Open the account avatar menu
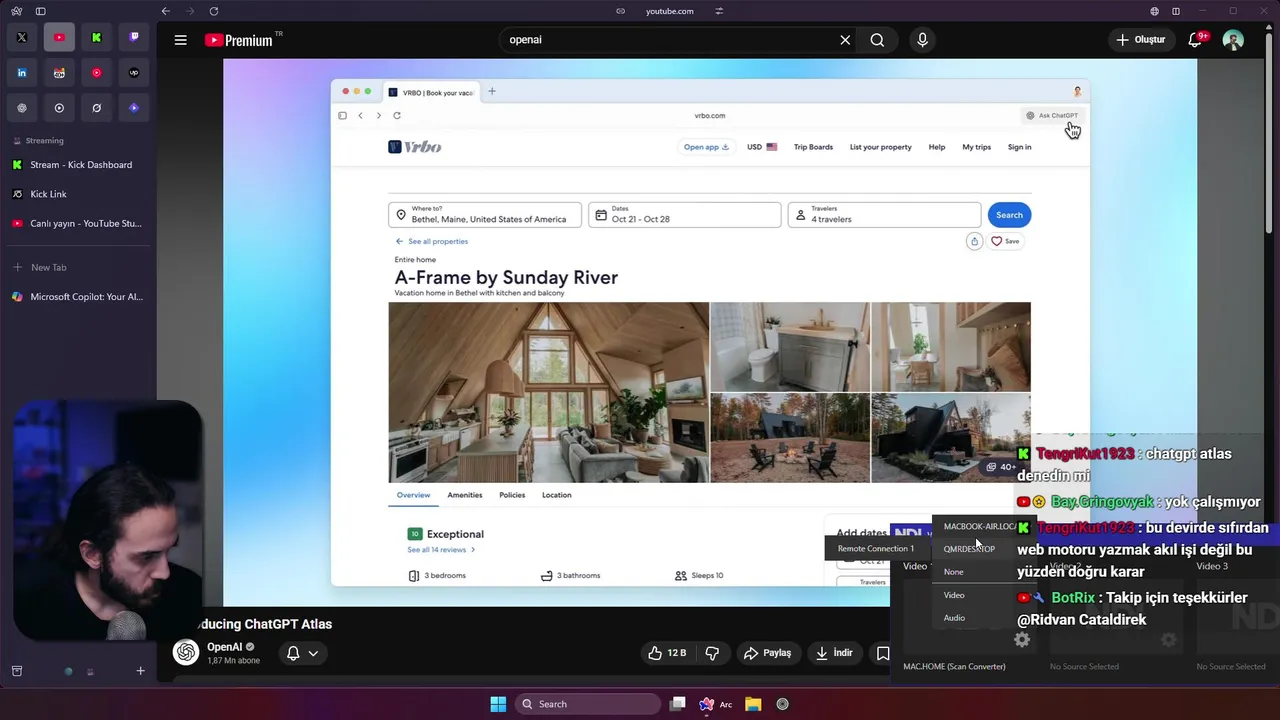Screen dimensions: 1280x720 [x=1233, y=40]
